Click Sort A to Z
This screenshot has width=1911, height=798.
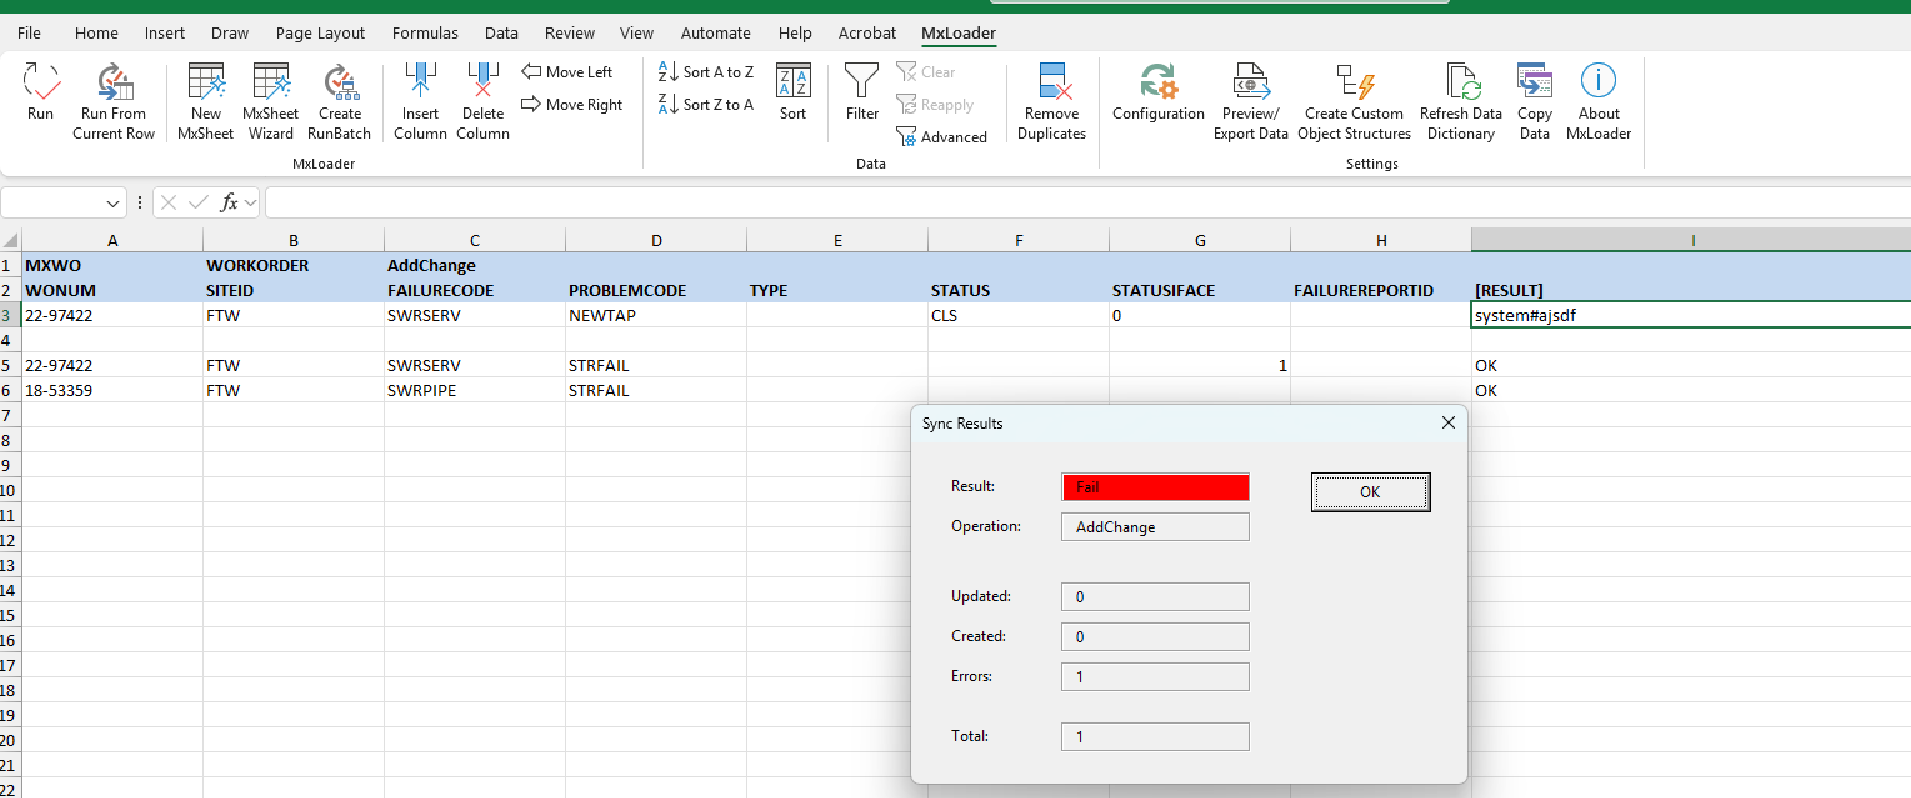[706, 72]
